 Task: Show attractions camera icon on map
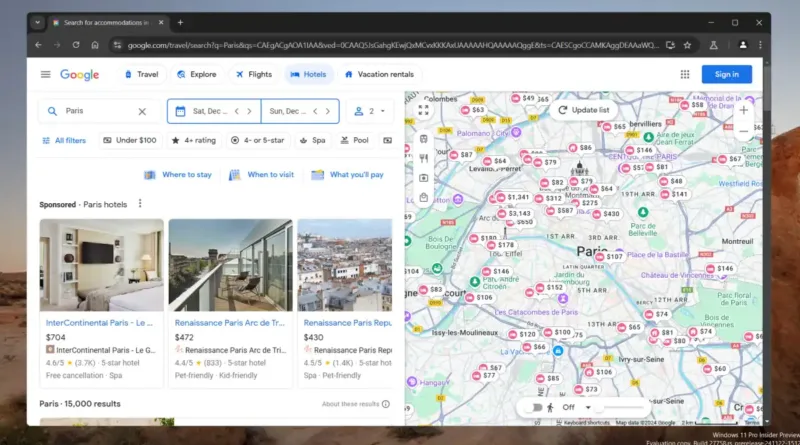click(x=423, y=178)
